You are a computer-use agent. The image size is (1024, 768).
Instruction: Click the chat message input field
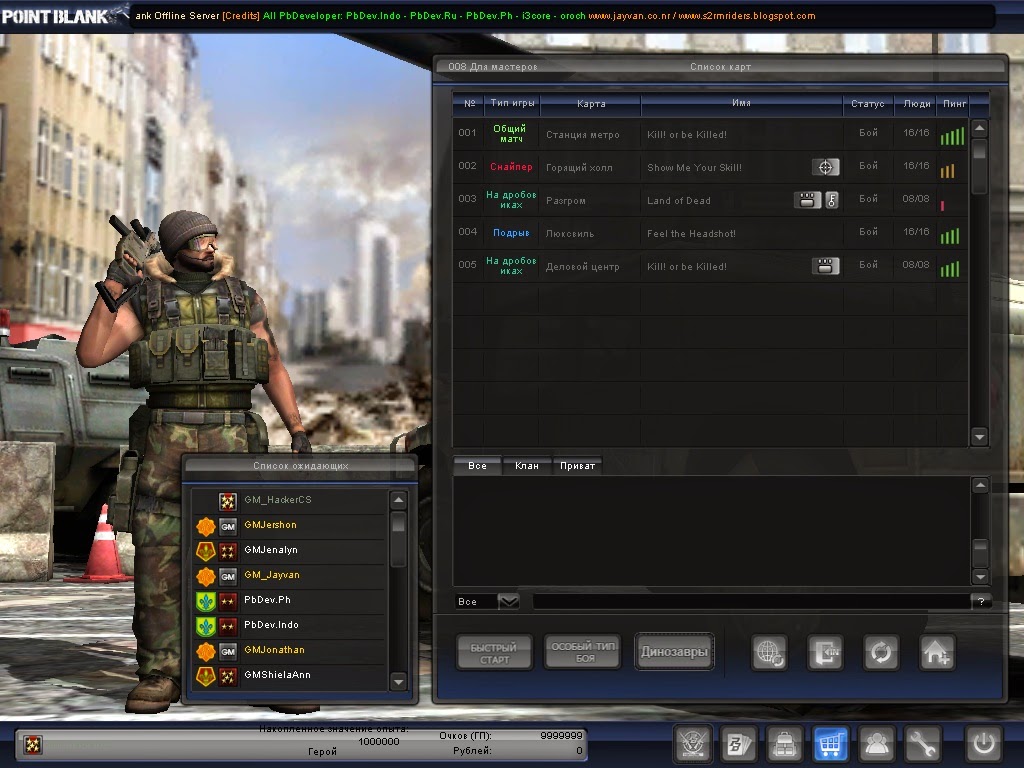(x=751, y=601)
